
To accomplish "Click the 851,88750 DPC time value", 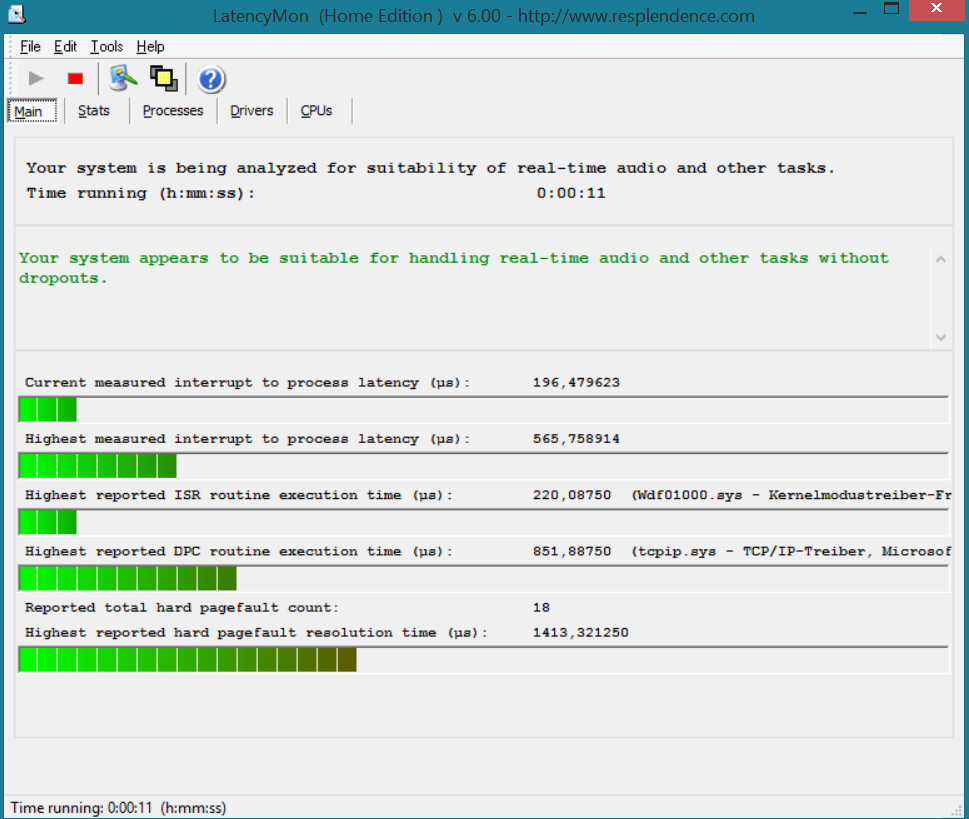I will coord(572,551).
